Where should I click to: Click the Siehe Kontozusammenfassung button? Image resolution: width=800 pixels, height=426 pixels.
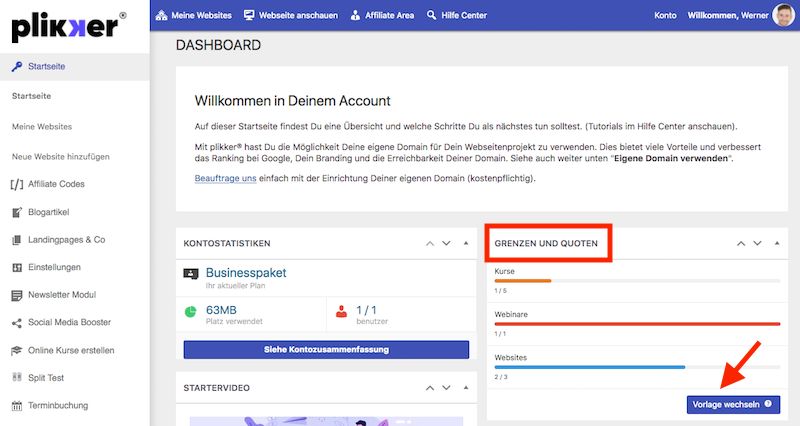[x=326, y=350]
